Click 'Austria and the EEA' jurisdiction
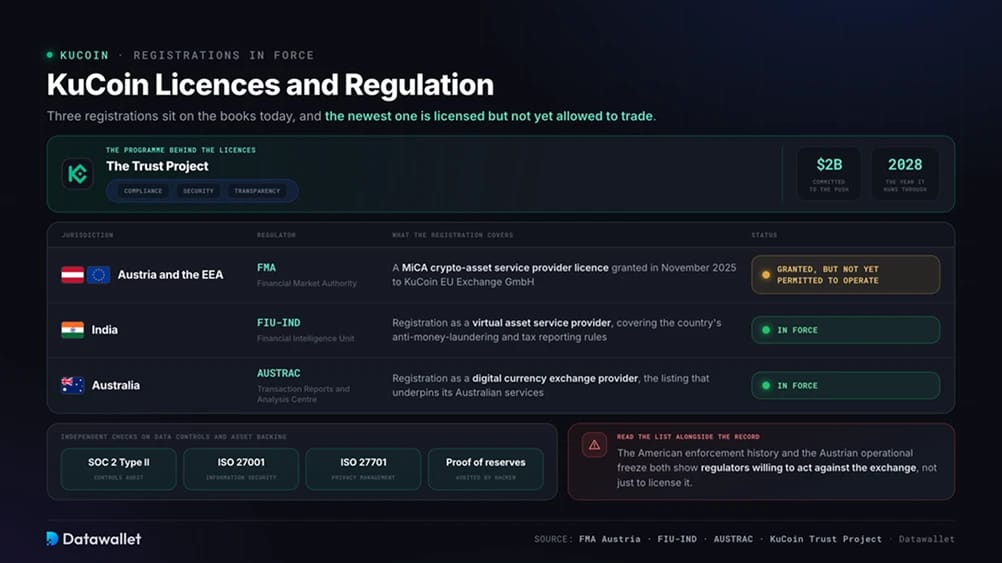 click(170, 275)
